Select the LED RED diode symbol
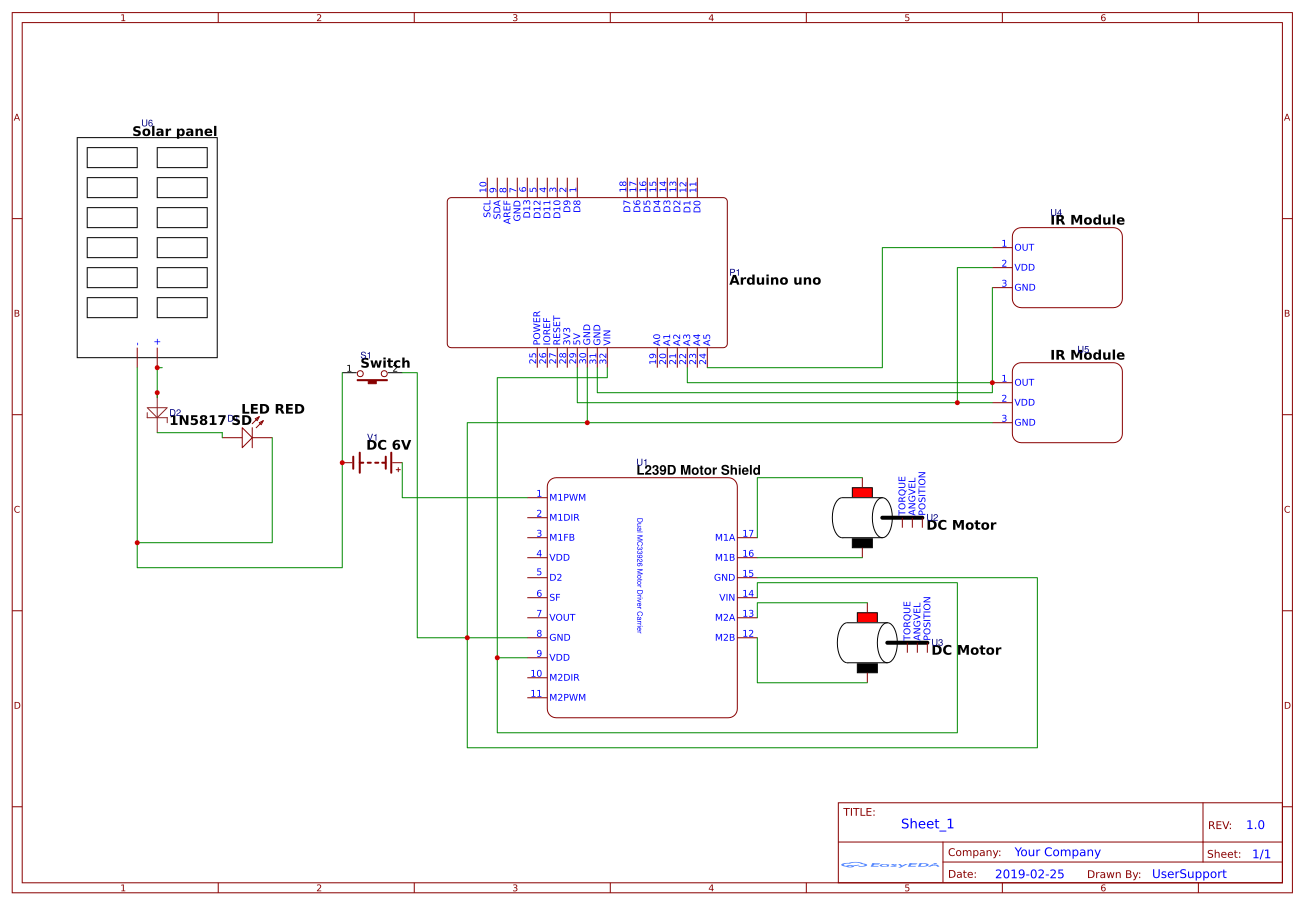 [247, 437]
